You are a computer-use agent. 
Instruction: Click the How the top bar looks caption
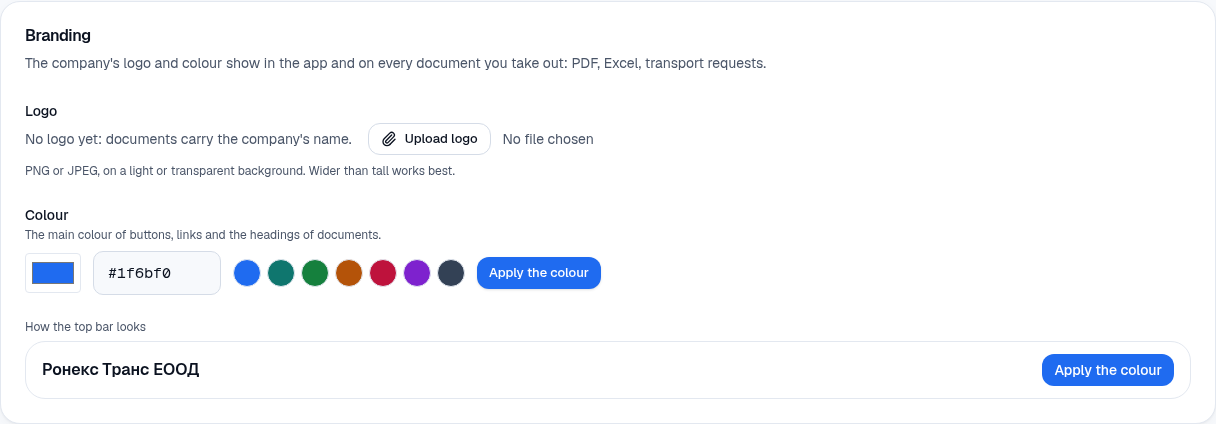tap(86, 326)
